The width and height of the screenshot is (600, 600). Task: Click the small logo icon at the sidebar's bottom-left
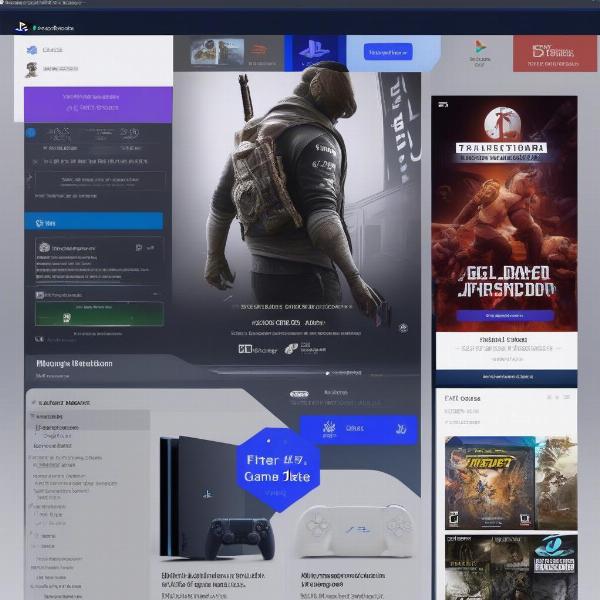pos(39,339)
